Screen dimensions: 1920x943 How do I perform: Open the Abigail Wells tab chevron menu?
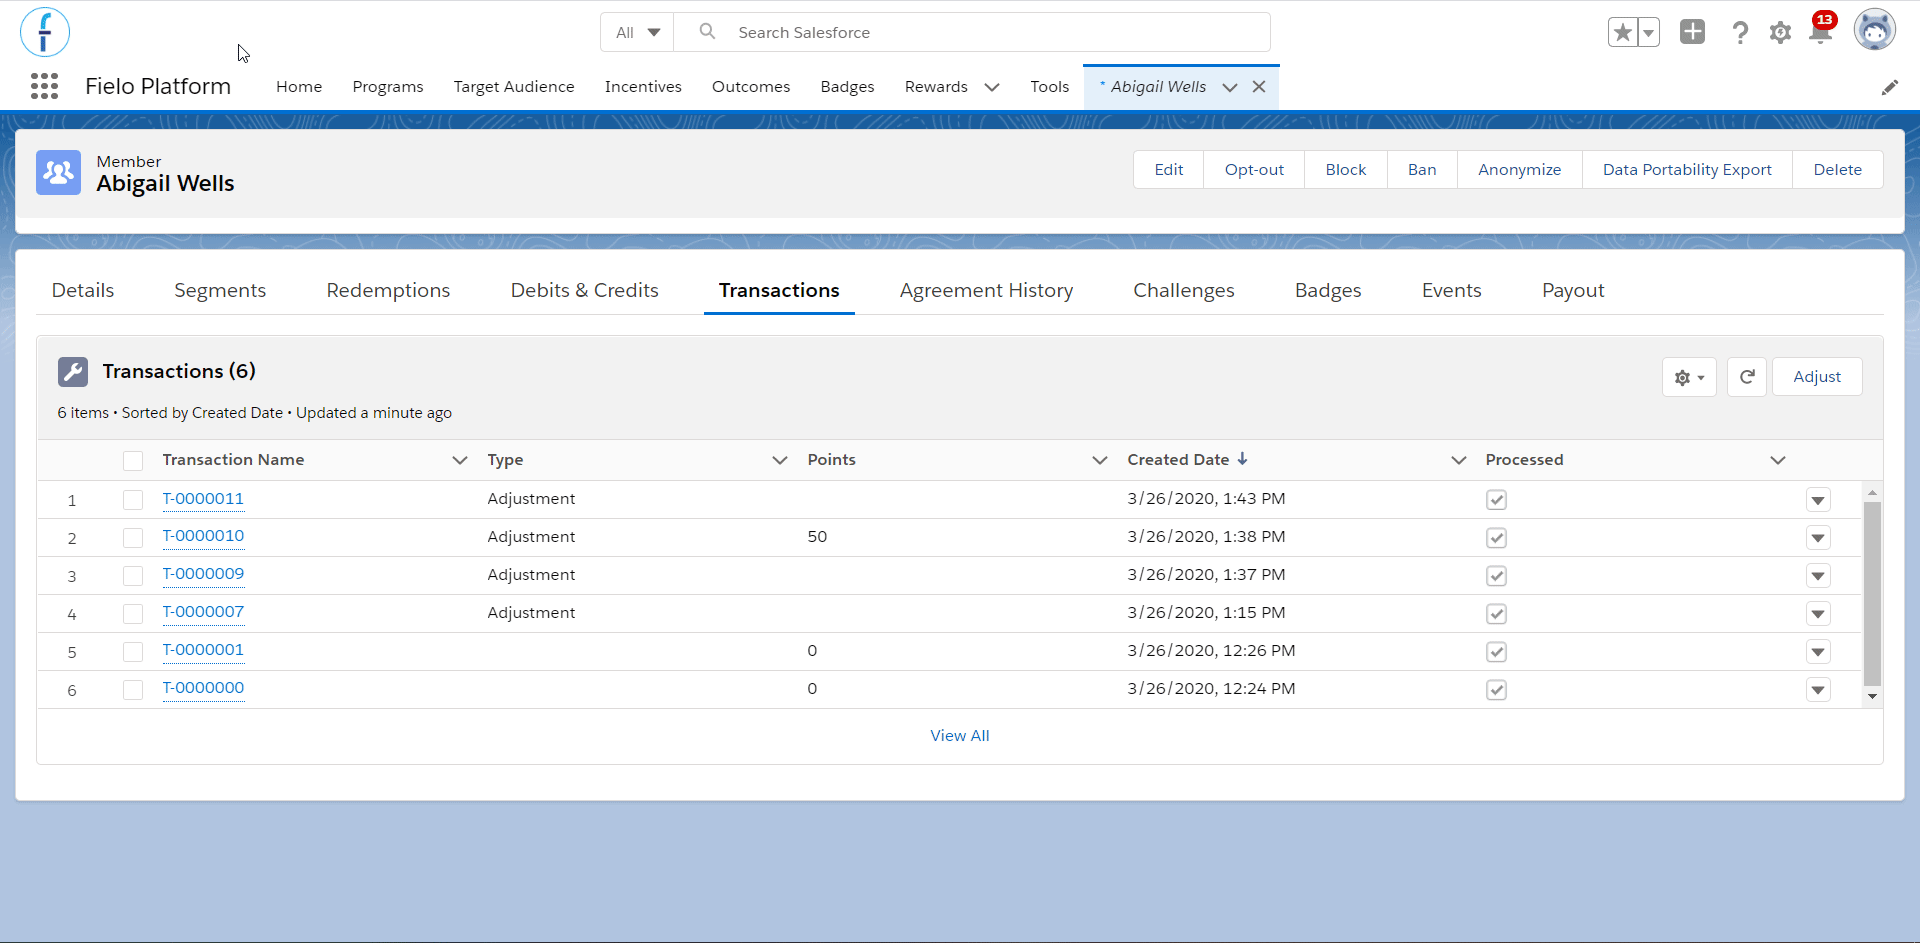pyautogui.click(x=1230, y=87)
